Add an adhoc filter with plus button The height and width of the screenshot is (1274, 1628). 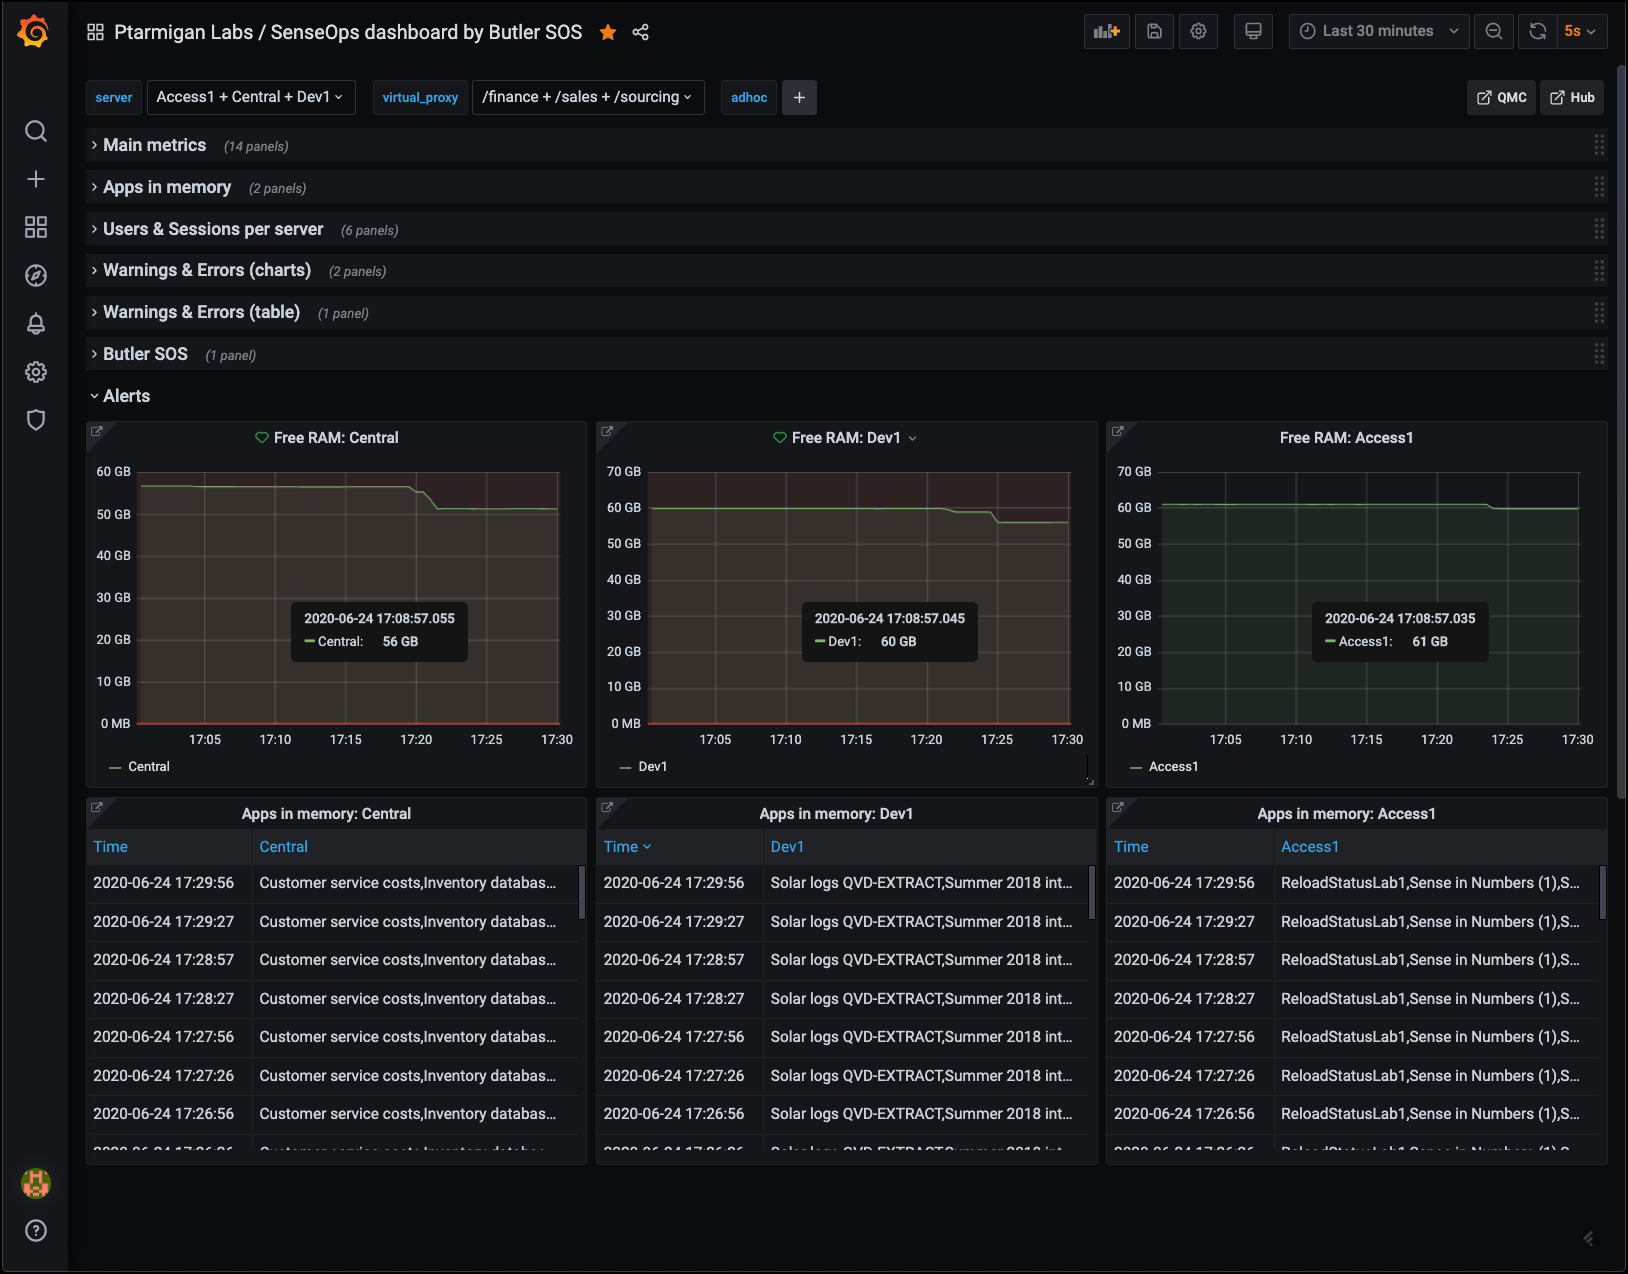(799, 97)
